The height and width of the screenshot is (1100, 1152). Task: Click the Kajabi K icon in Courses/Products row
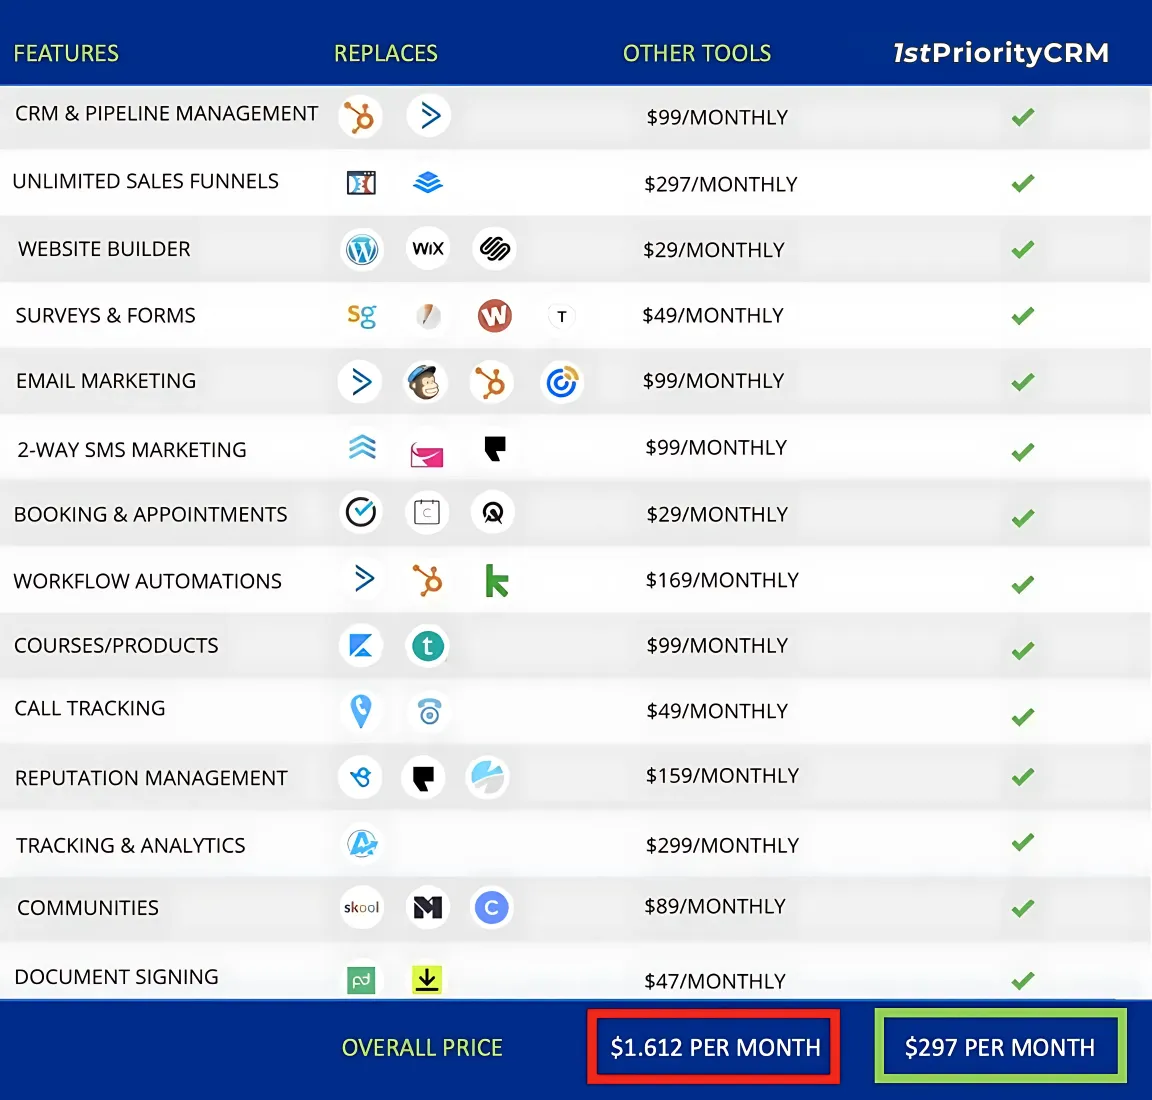pos(361,646)
